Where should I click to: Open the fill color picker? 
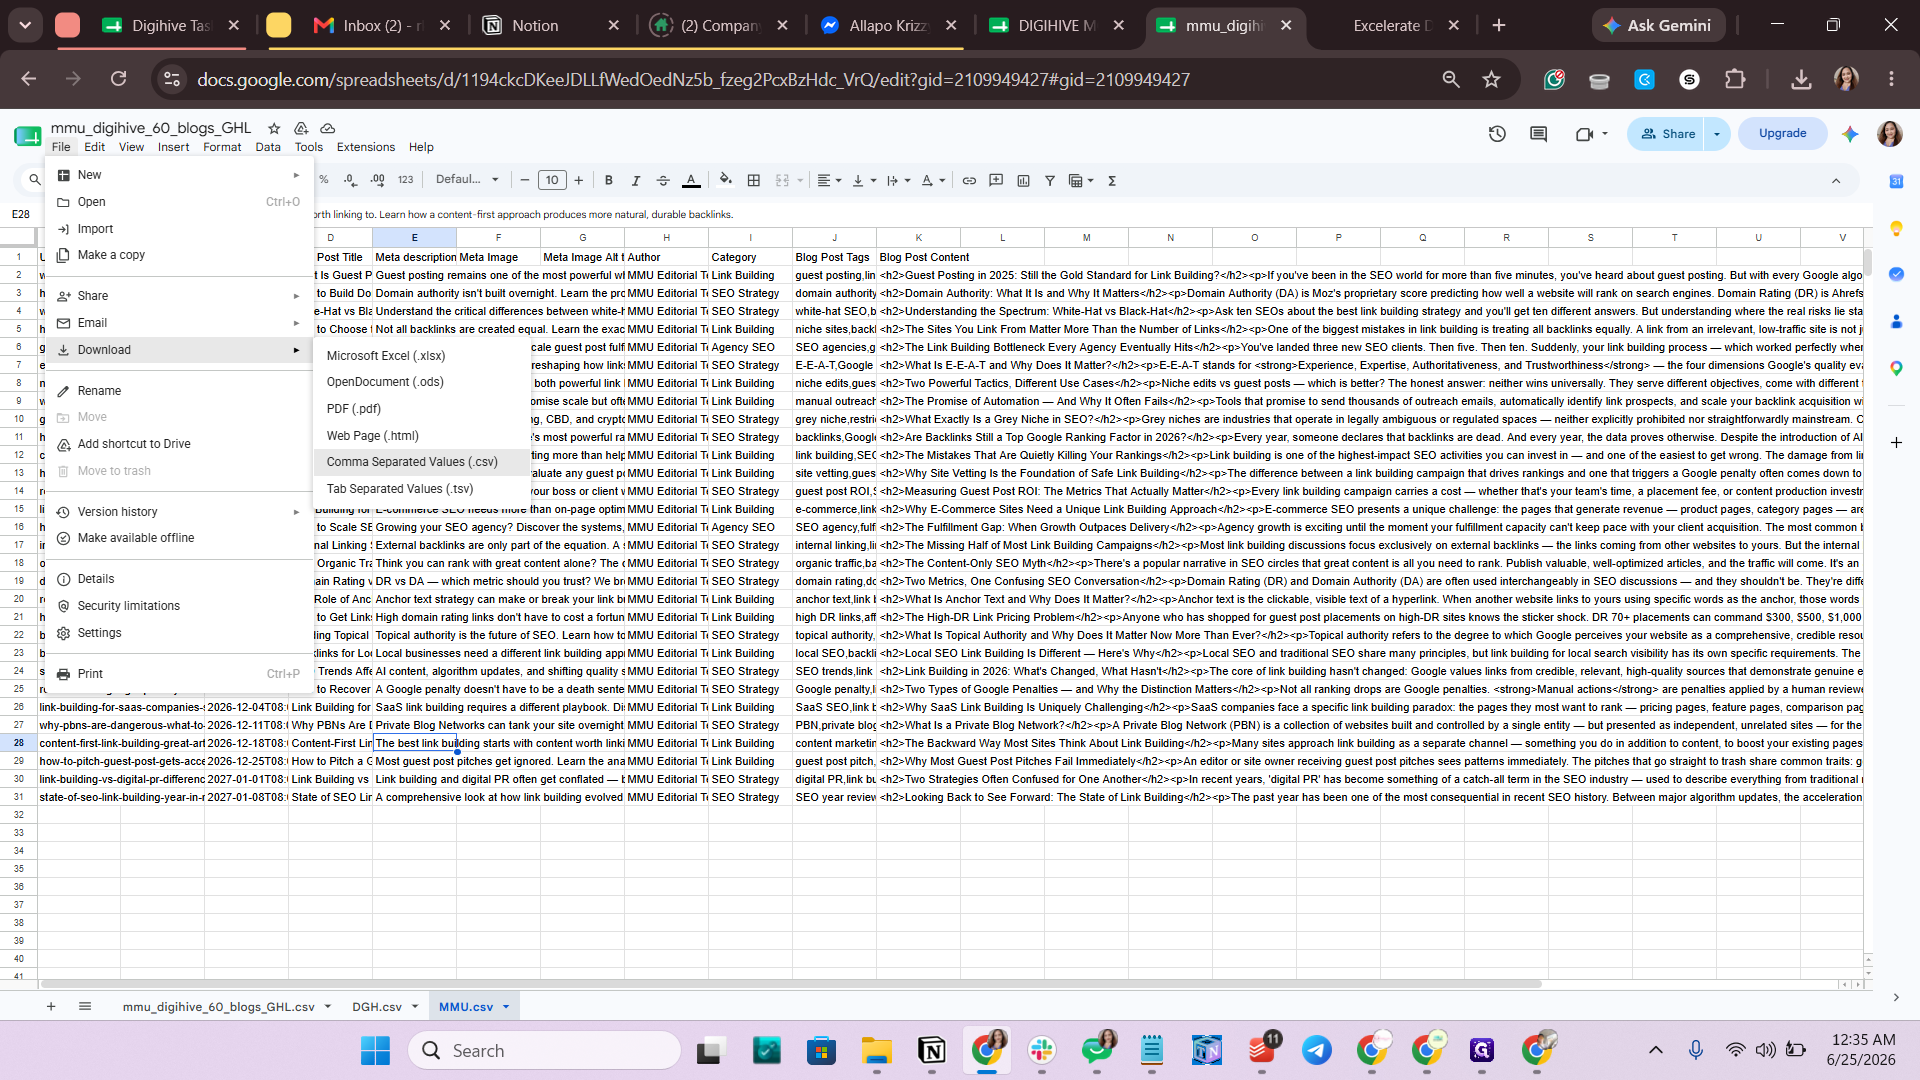[726, 180]
